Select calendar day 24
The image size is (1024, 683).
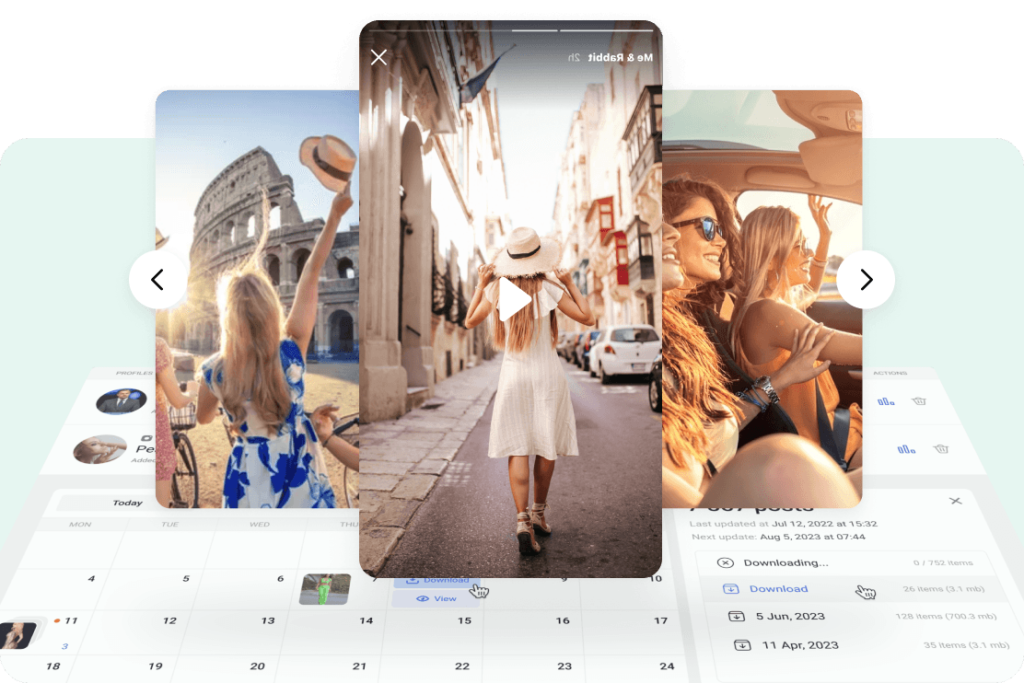[667, 666]
